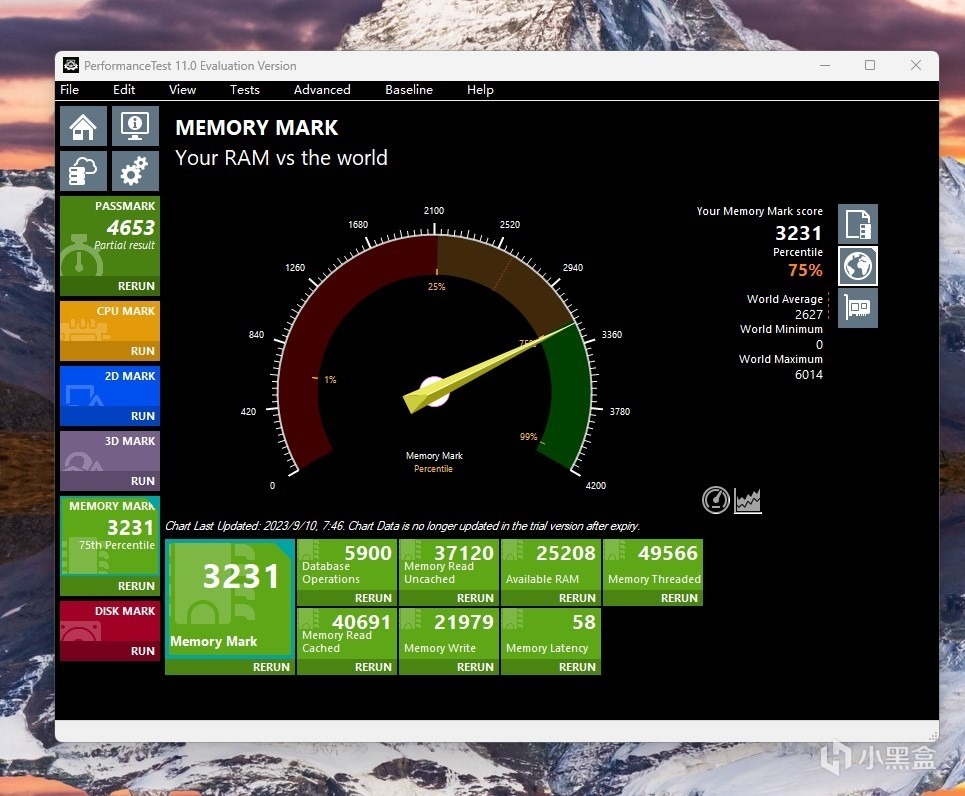
Task: Select the 2D Mark tile
Action: click(110, 387)
